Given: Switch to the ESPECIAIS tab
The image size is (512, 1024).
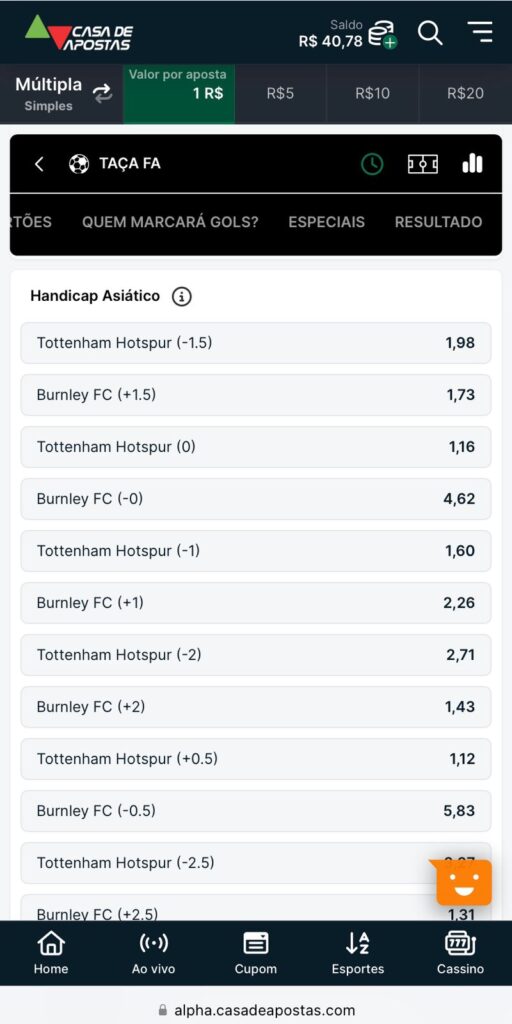Looking at the screenshot, I should coord(327,222).
